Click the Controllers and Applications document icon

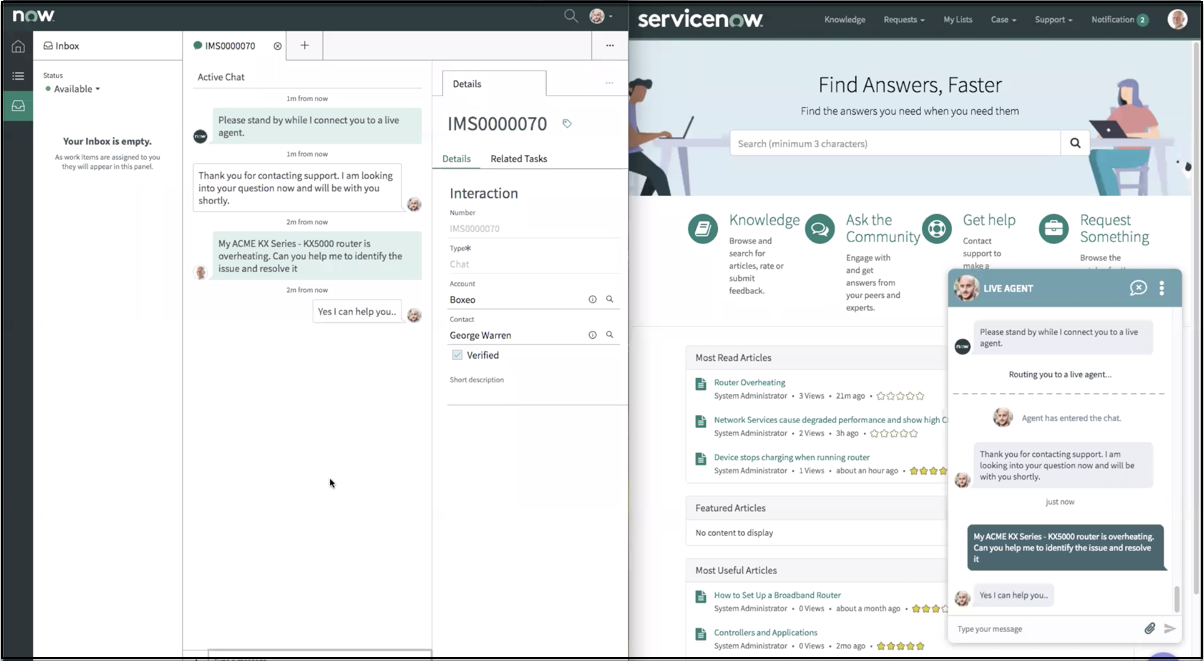701,634
